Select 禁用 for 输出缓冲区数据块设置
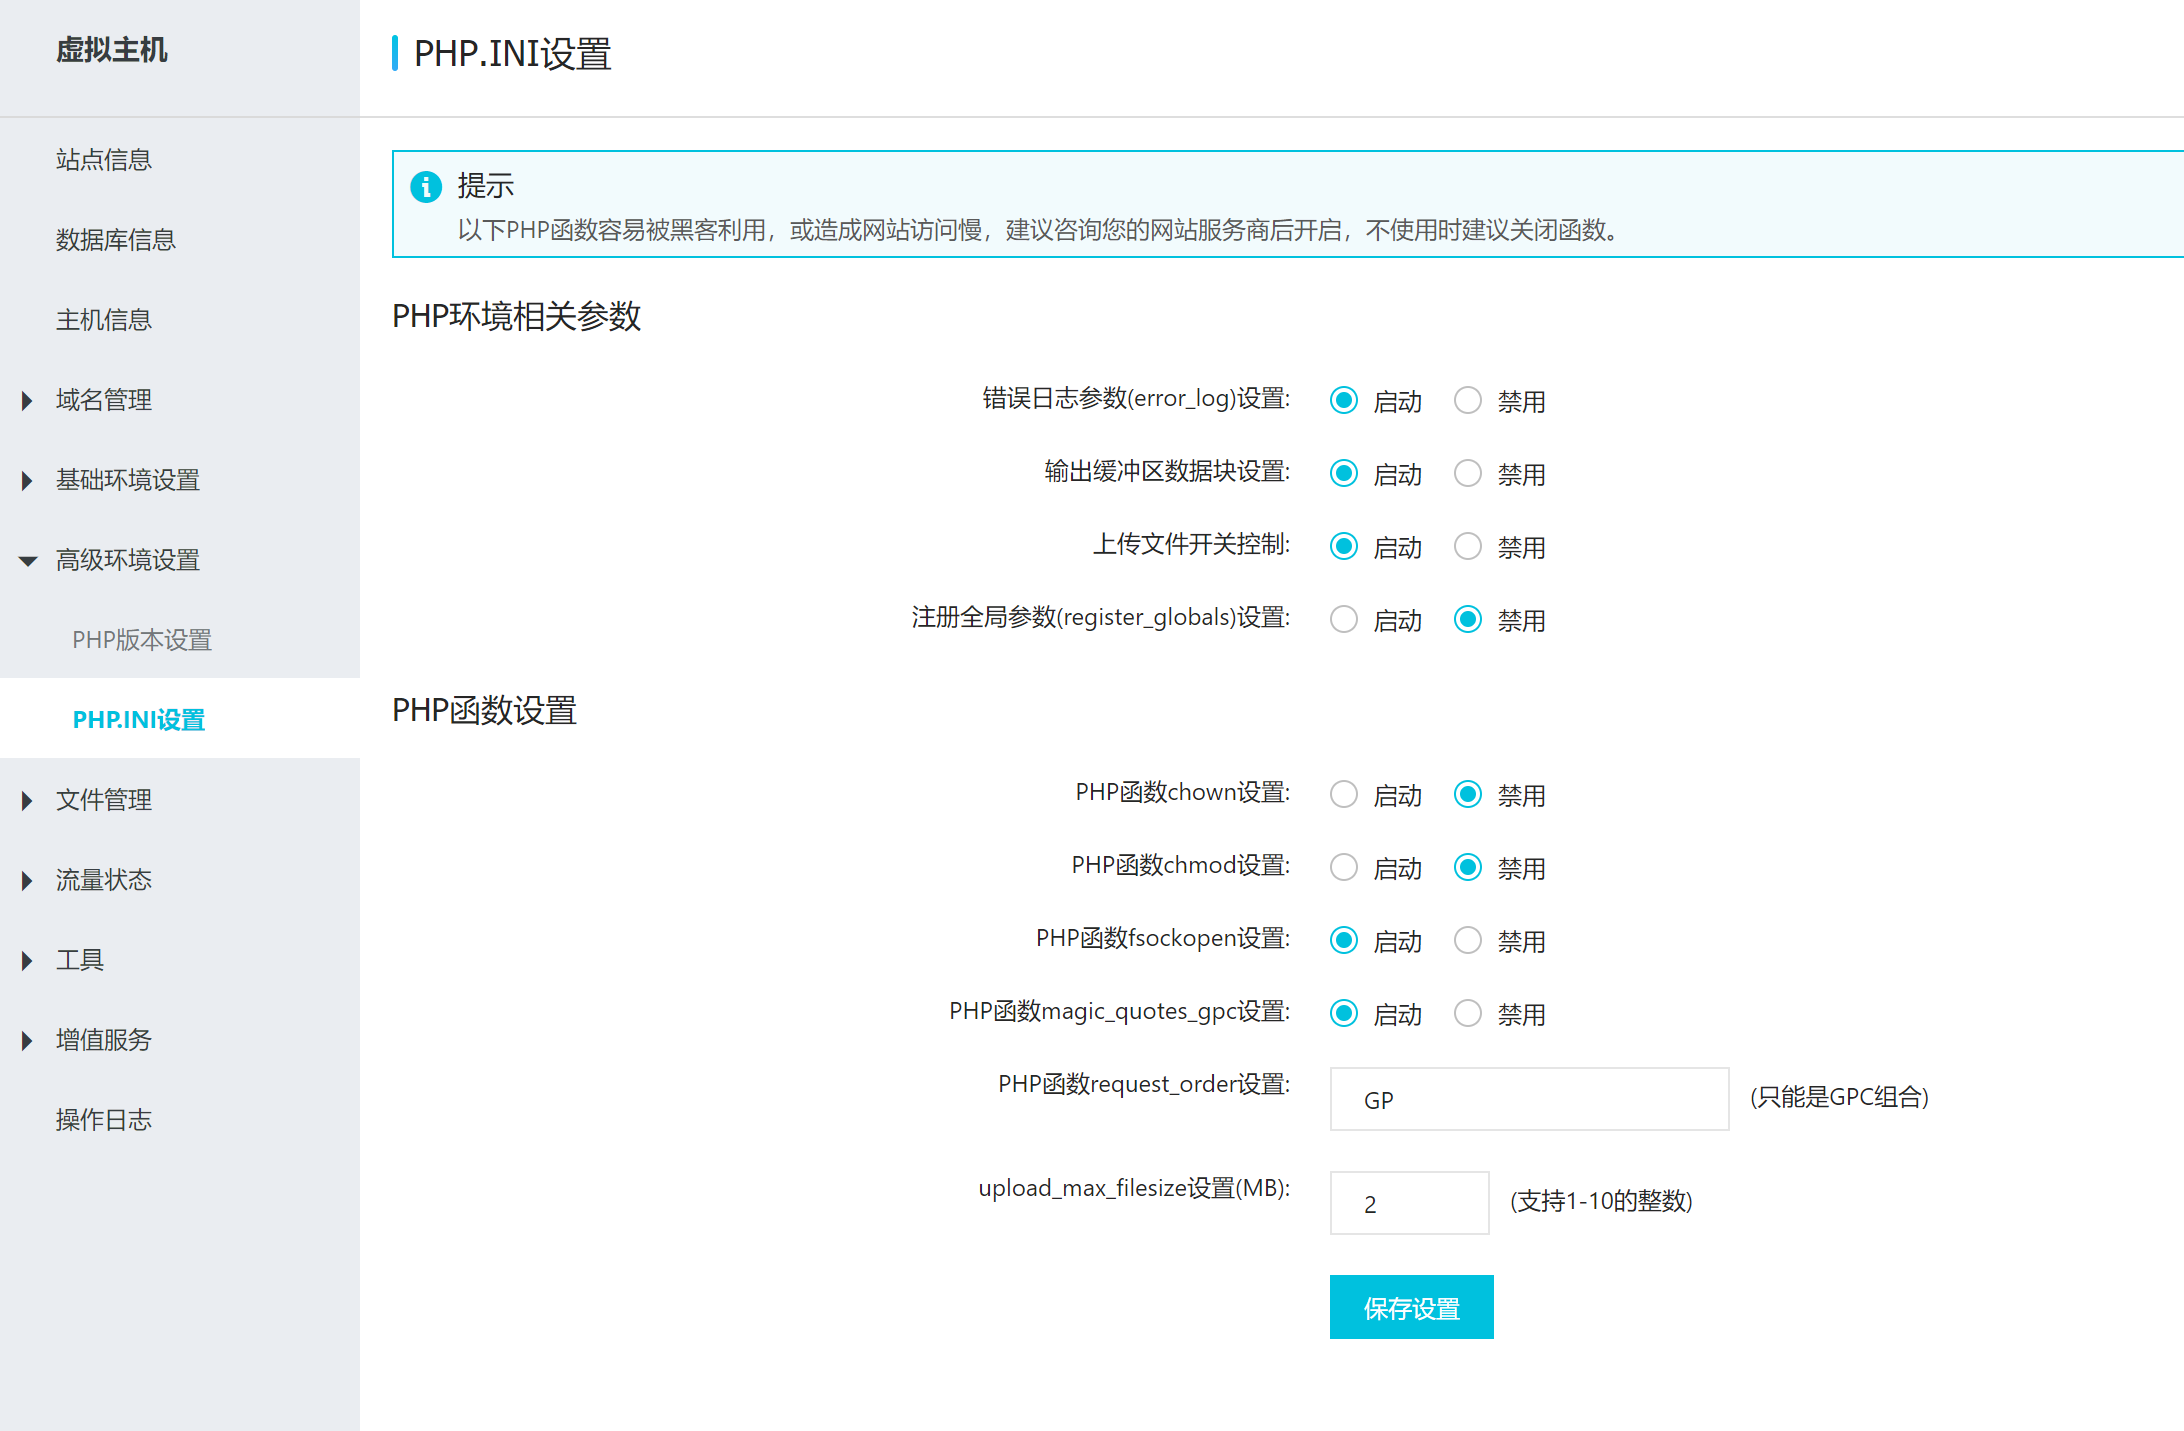 (x=1468, y=474)
